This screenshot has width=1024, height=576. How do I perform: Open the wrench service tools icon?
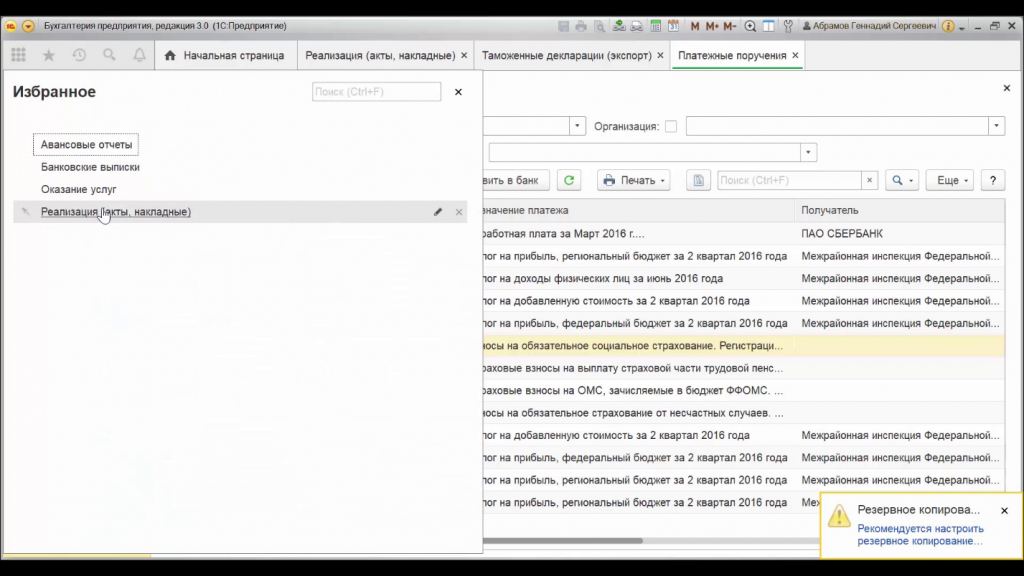pyautogui.click(x=788, y=26)
